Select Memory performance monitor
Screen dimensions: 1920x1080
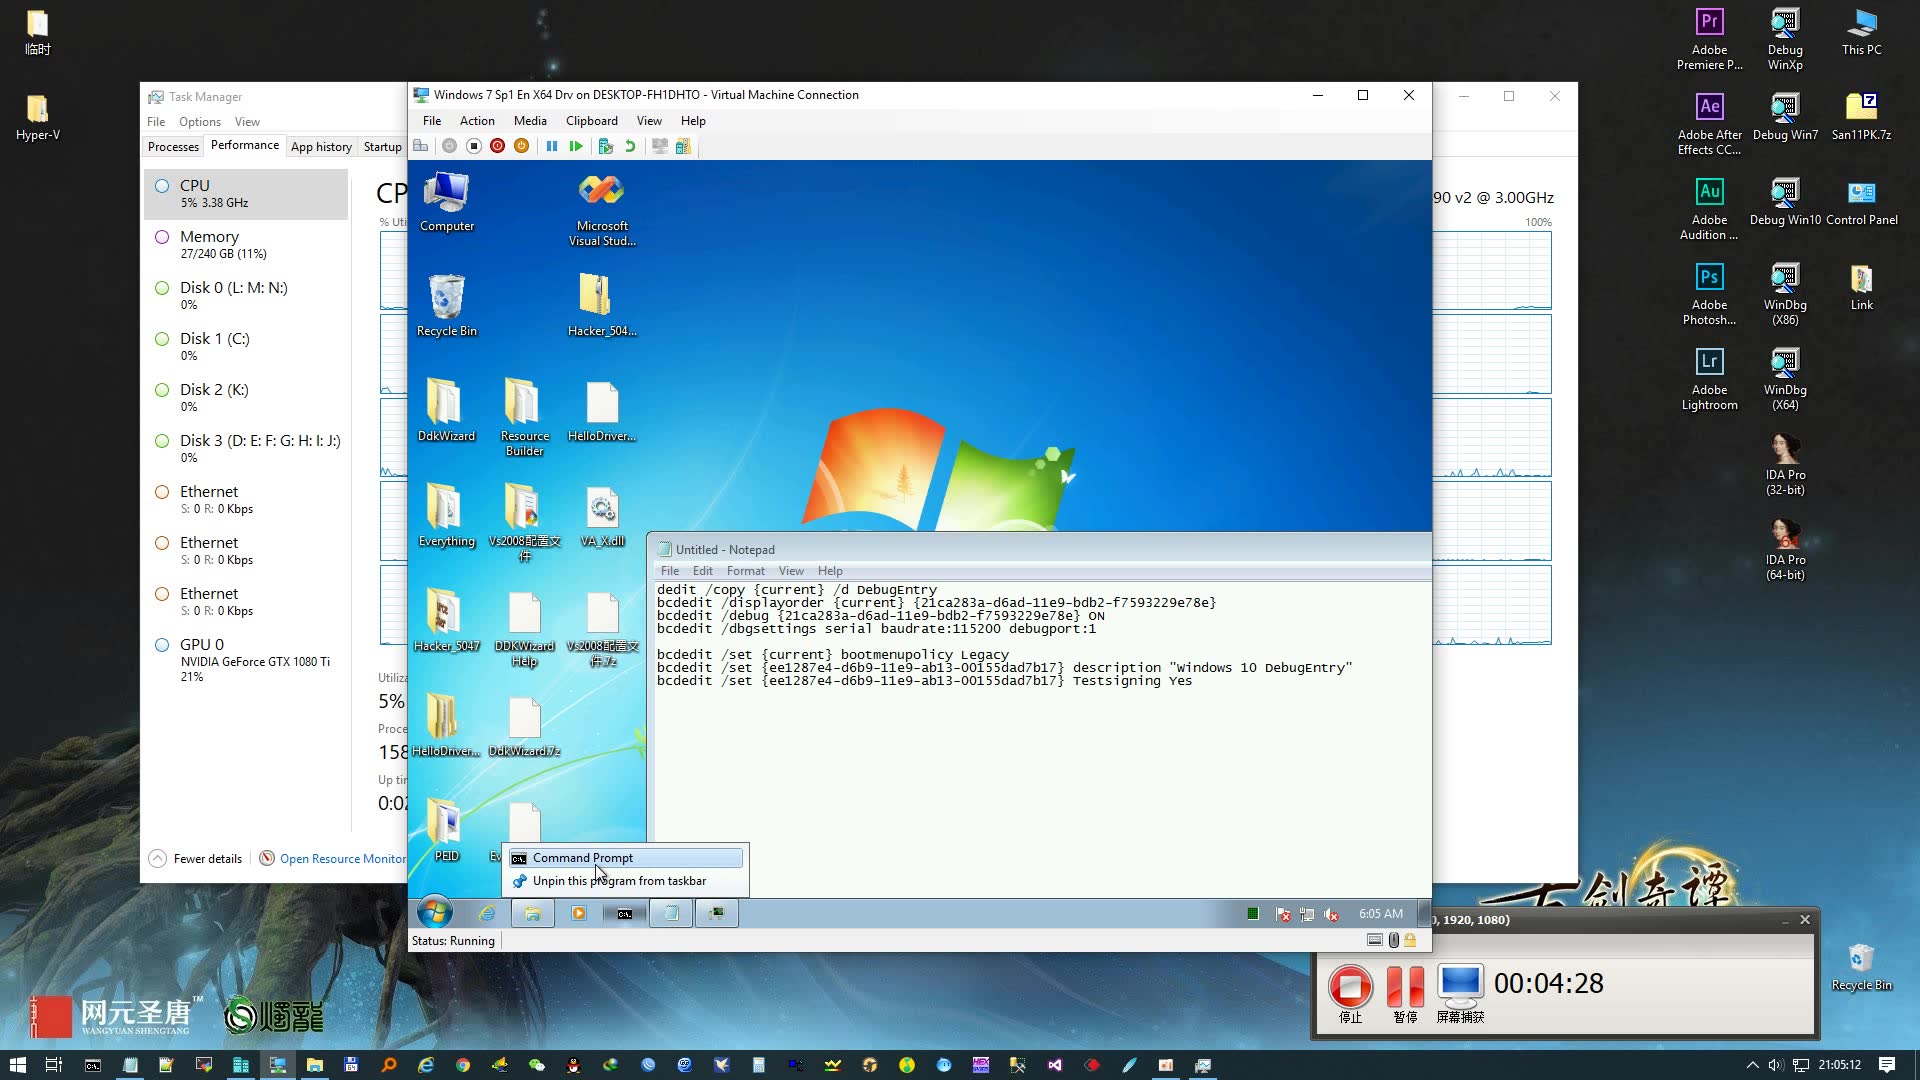[208, 244]
